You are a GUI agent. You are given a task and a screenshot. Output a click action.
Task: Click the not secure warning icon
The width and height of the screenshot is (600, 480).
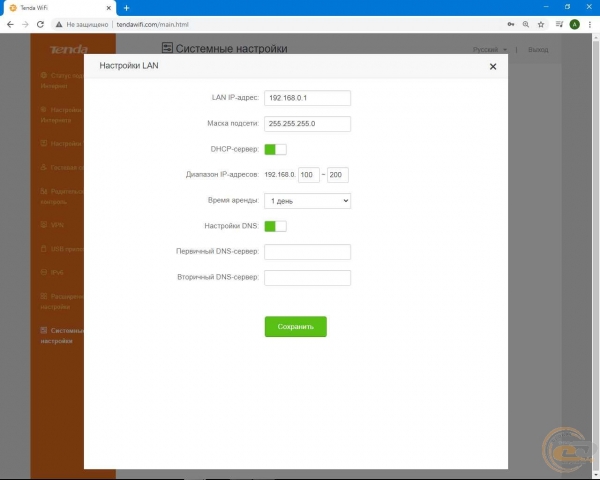(x=59, y=24)
